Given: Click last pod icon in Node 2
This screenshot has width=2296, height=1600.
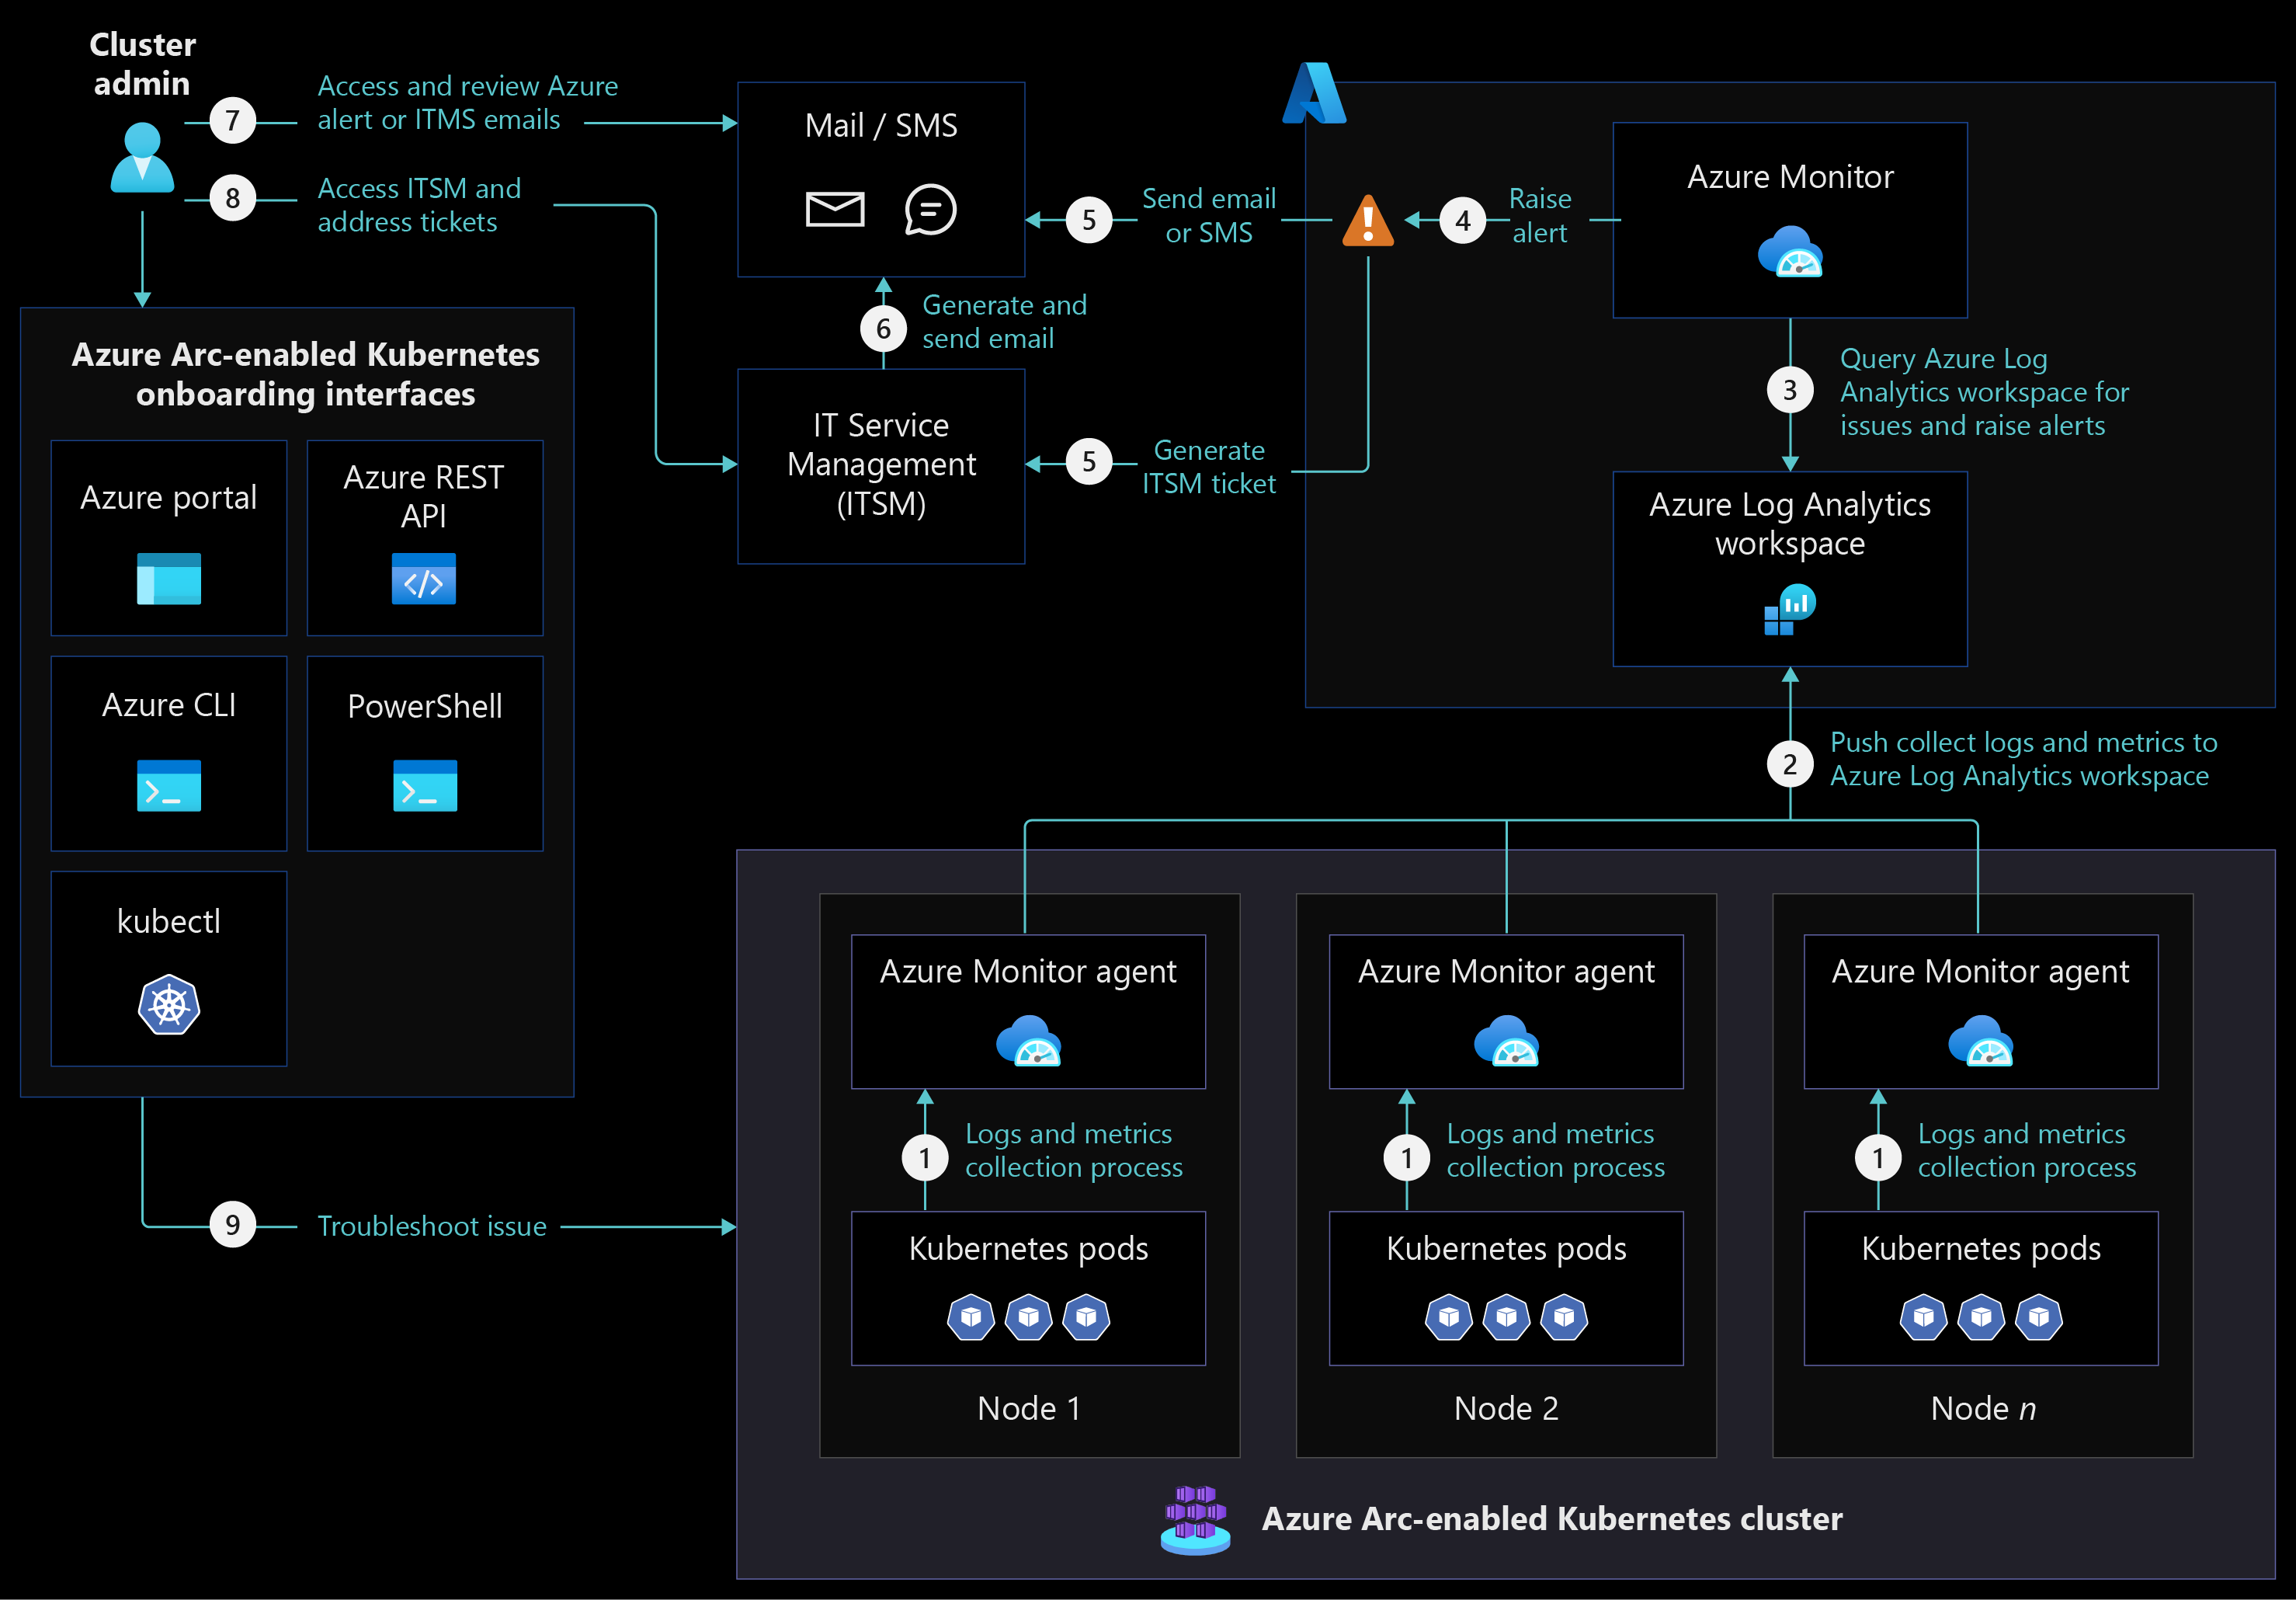Looking at the screenshot, I should [1565, 1317].
